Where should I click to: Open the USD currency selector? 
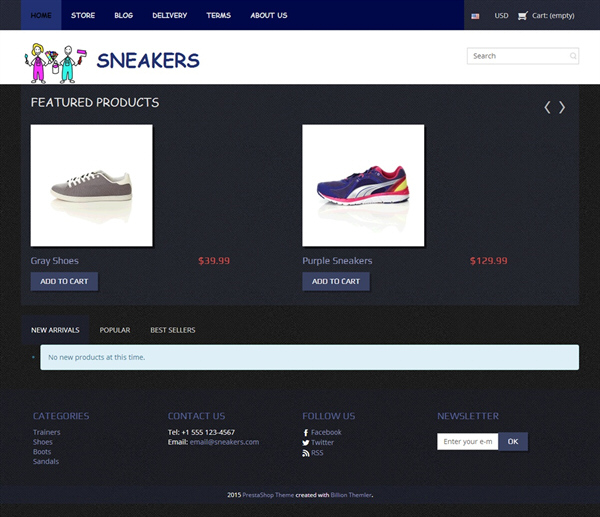(501, 16)
